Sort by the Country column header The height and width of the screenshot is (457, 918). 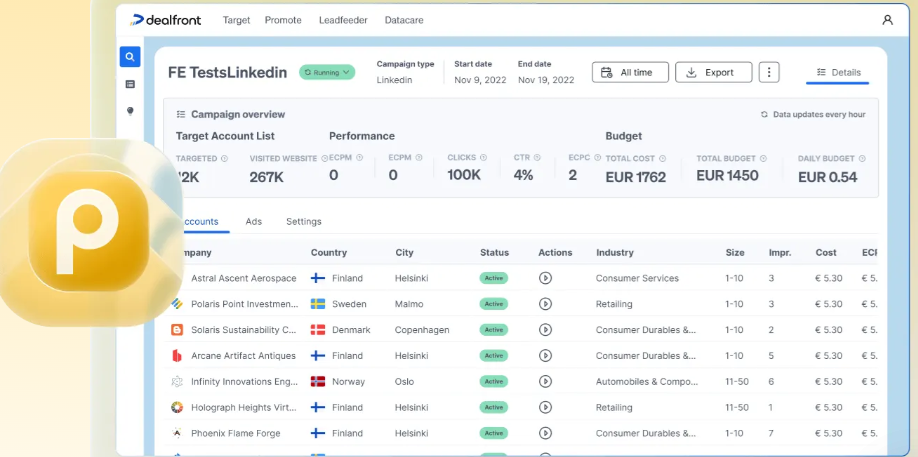[x=328, y=253]
